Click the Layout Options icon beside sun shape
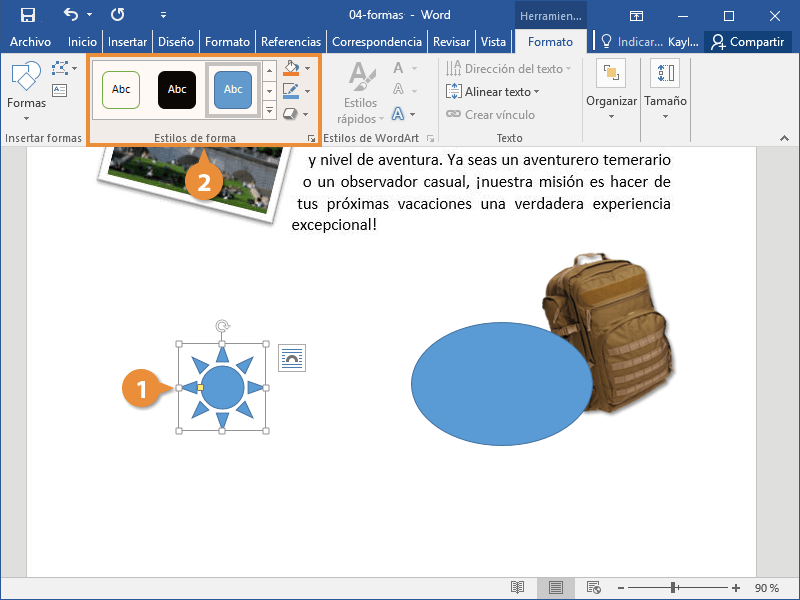Image resolution: width=800 pixels, height=600 pixels. pos(292,358)
